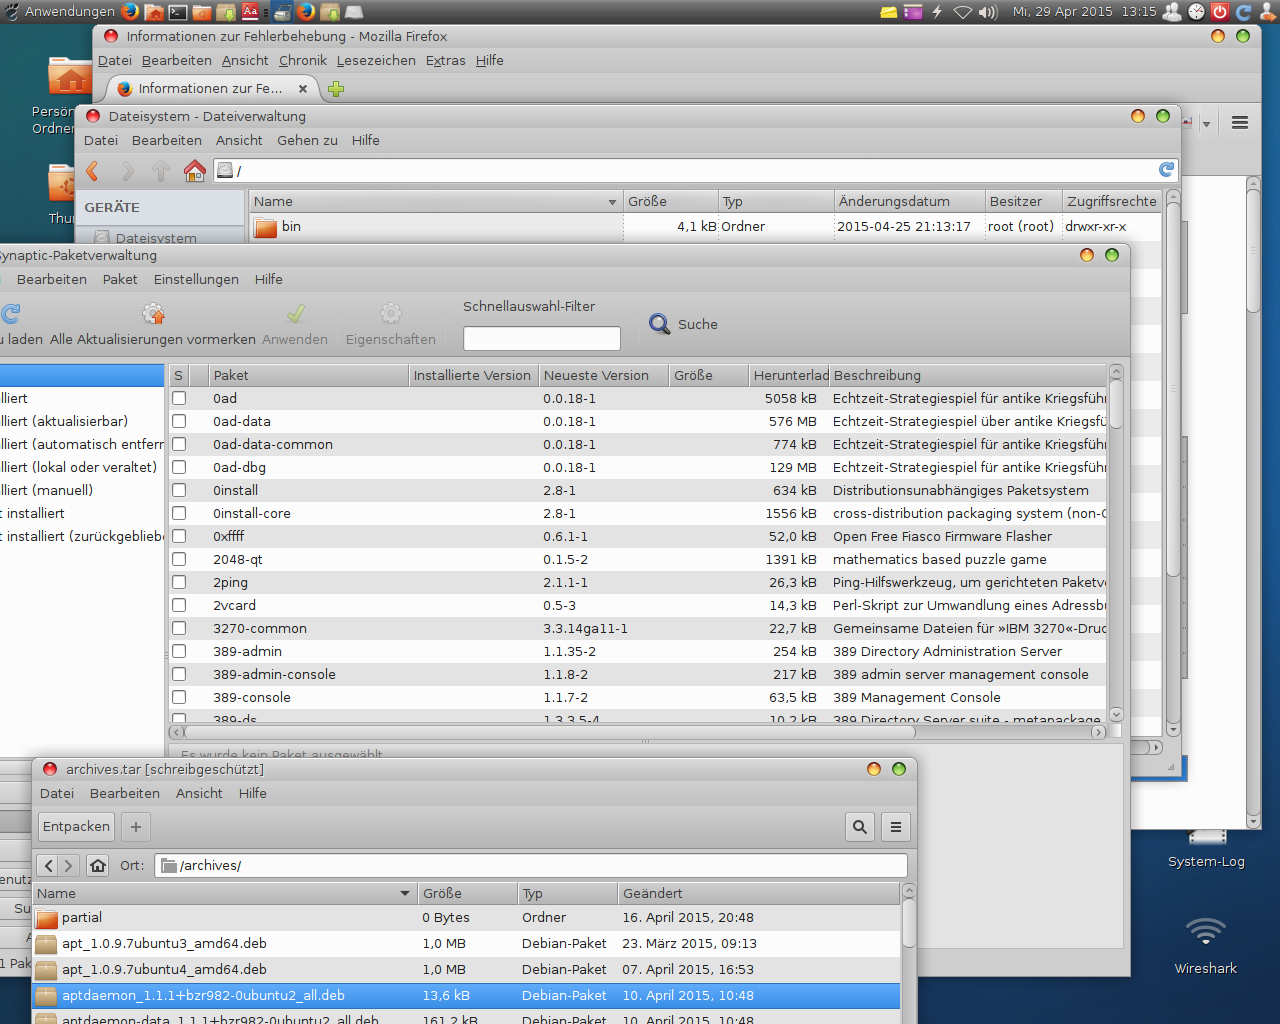
Task: Open Anwendungen applications menu
Action: click(60, 12)
